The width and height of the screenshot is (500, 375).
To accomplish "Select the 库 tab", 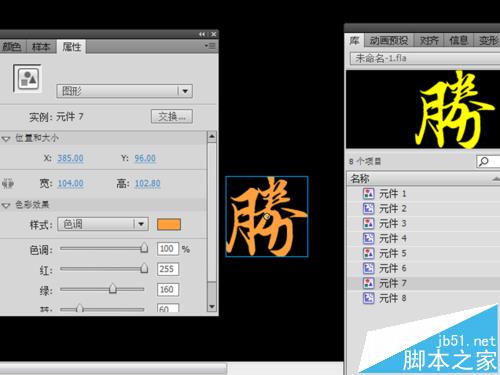I will 354,41.
